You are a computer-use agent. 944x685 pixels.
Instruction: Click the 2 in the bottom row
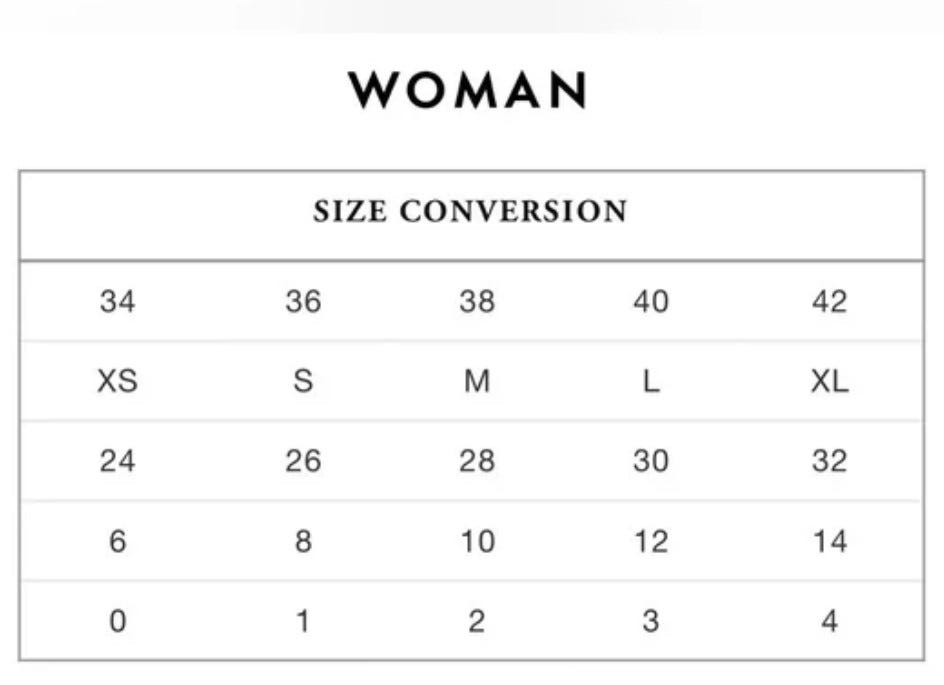point(477,621)
